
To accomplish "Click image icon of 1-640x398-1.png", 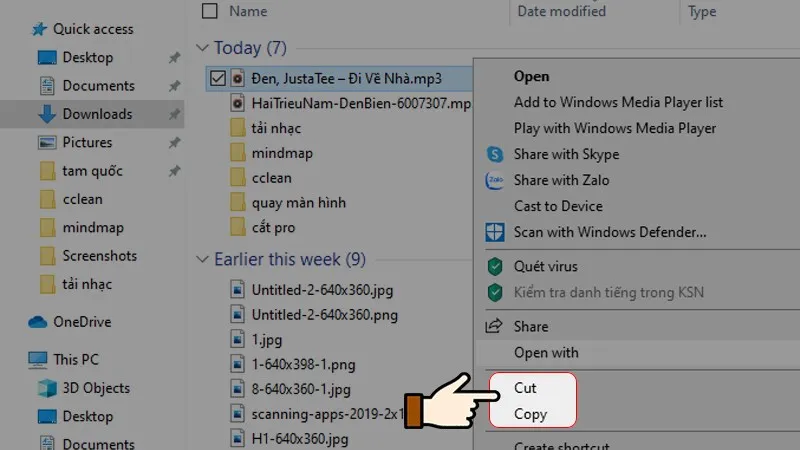I will click(x=237, y=364).
